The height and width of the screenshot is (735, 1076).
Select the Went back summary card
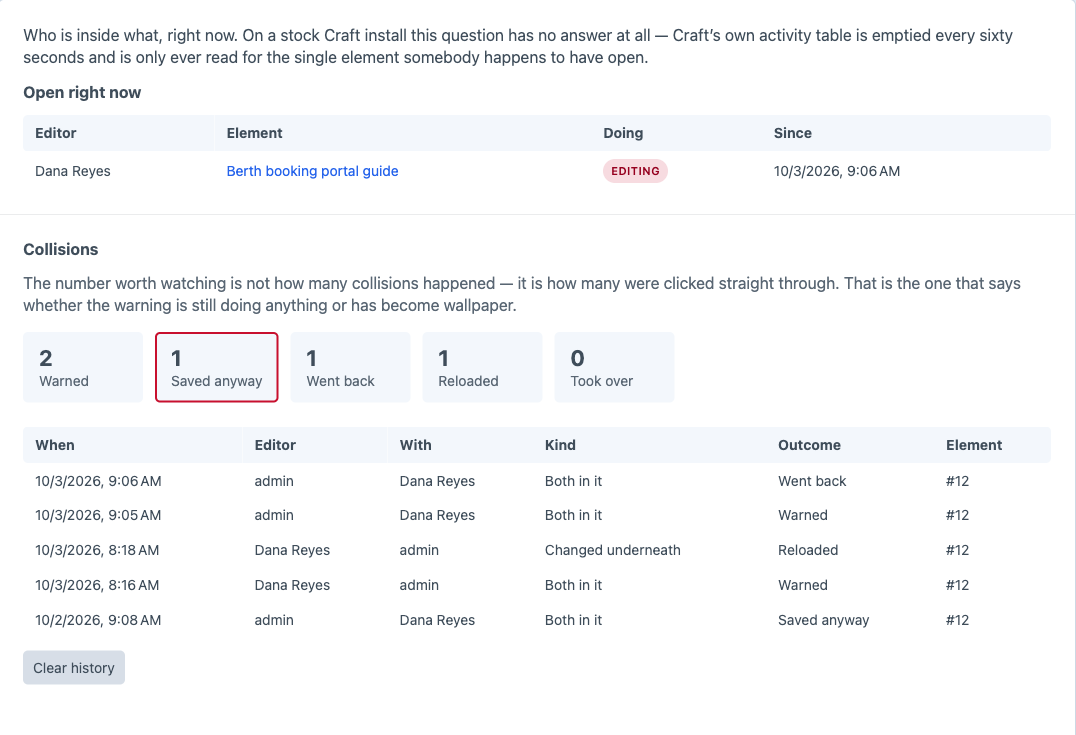pyautogui.click(x=351, y=367)
